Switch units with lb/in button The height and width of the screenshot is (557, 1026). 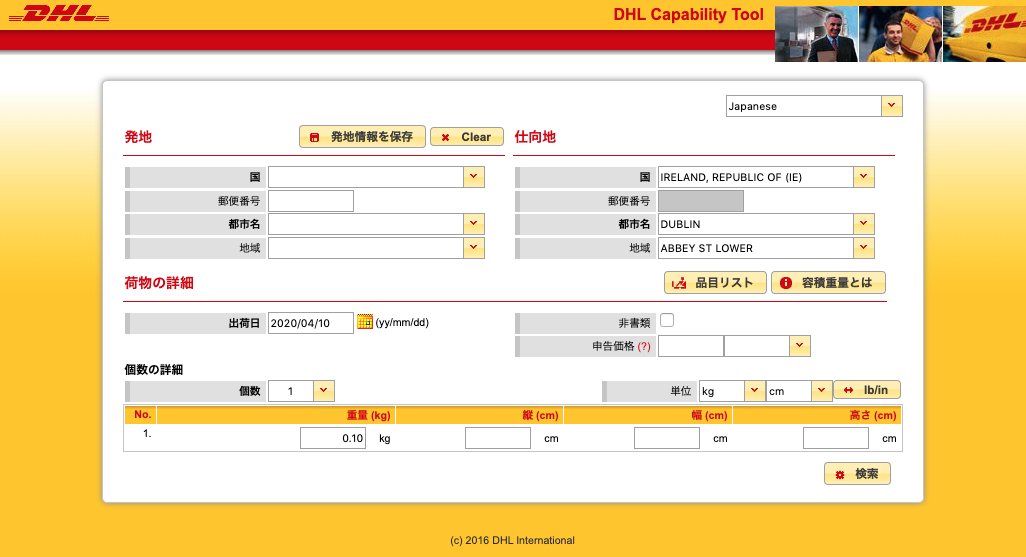867,390
